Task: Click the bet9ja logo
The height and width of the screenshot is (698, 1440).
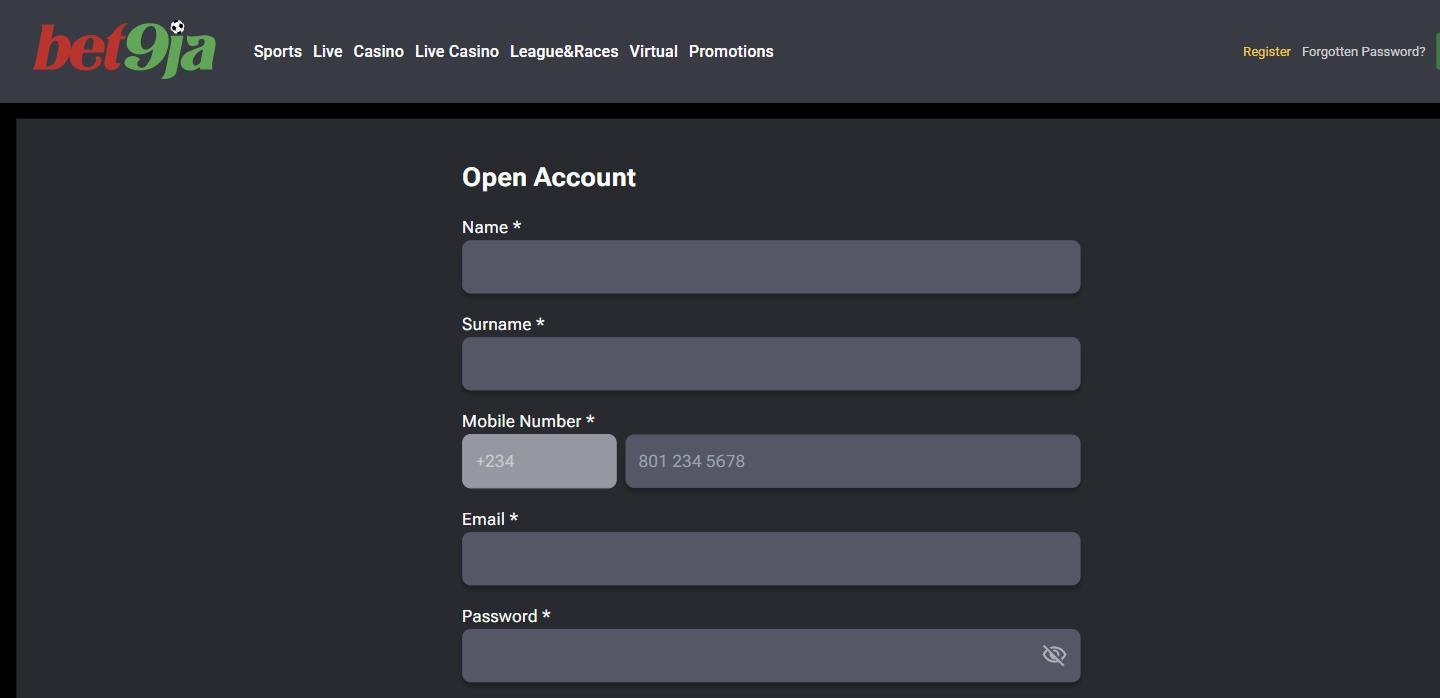Action: (x=124, y=49)
